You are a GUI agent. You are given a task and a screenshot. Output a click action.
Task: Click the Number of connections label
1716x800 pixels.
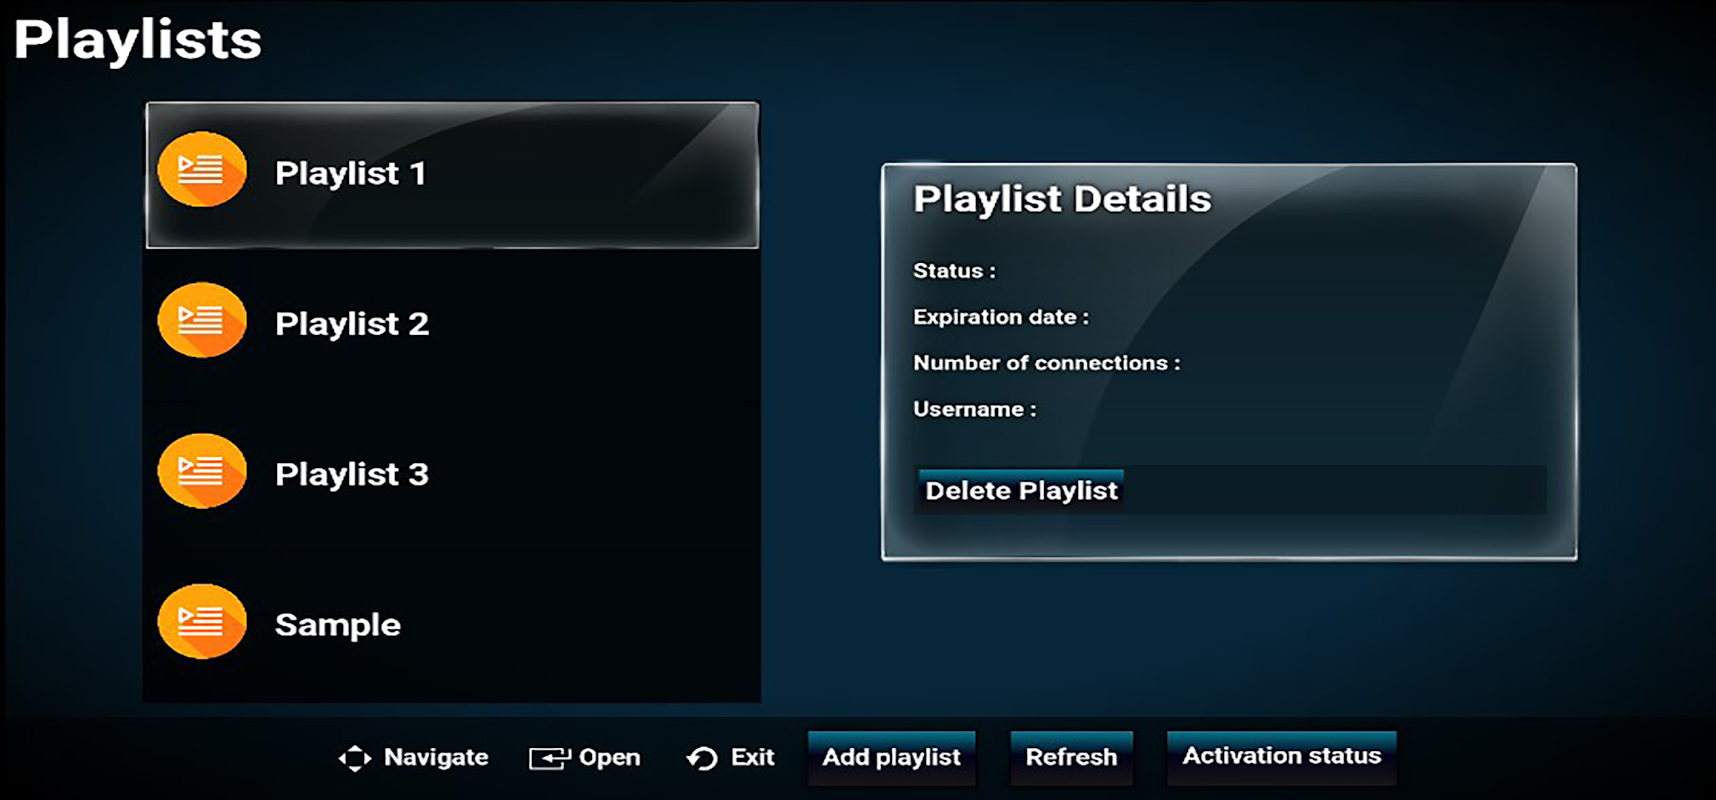pyautogui.click(x=1046, y=363)
